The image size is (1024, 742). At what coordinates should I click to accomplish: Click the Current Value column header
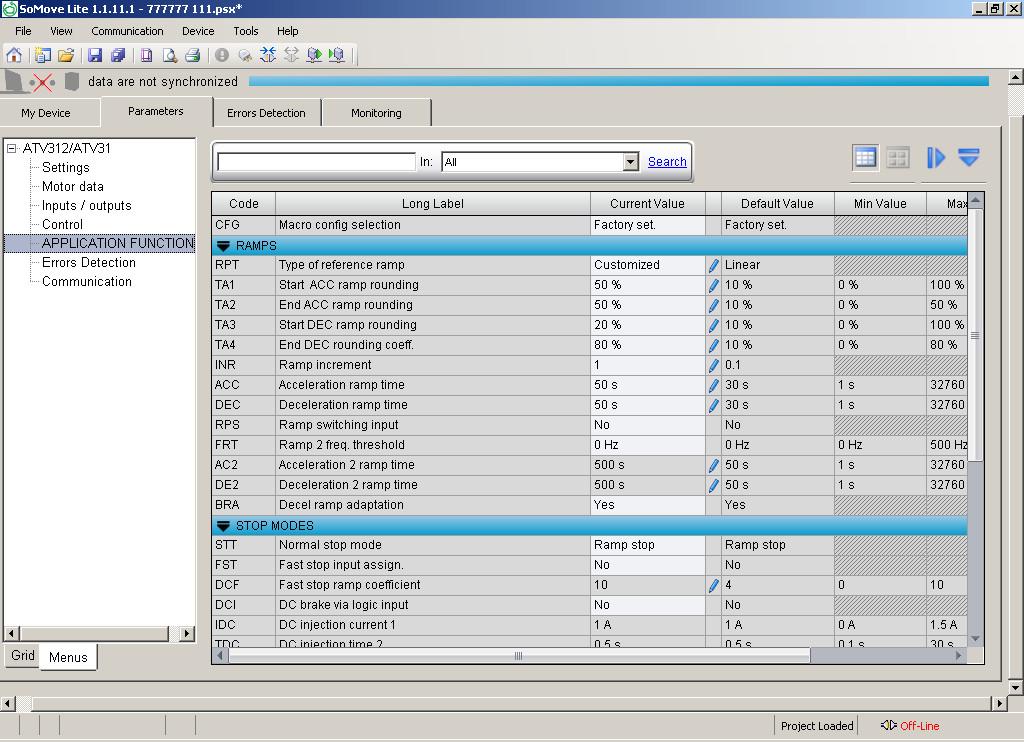(x=647, y=204)
